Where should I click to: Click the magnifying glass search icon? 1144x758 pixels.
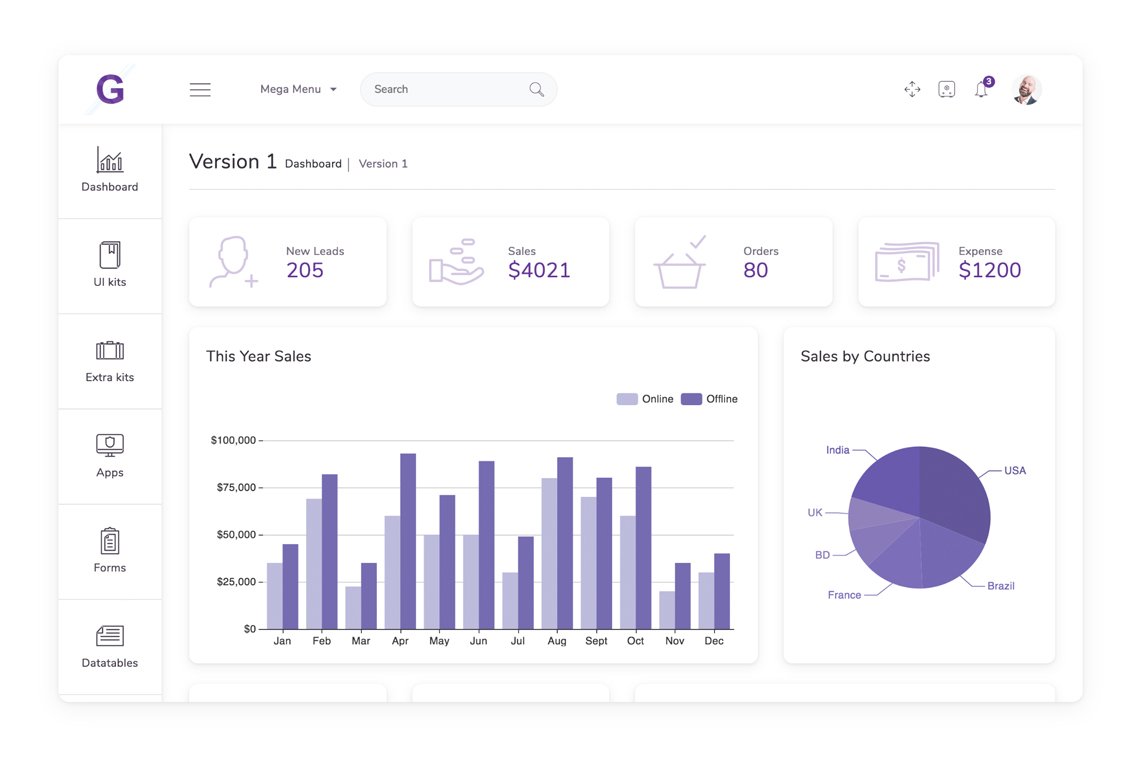click(536, 89)
